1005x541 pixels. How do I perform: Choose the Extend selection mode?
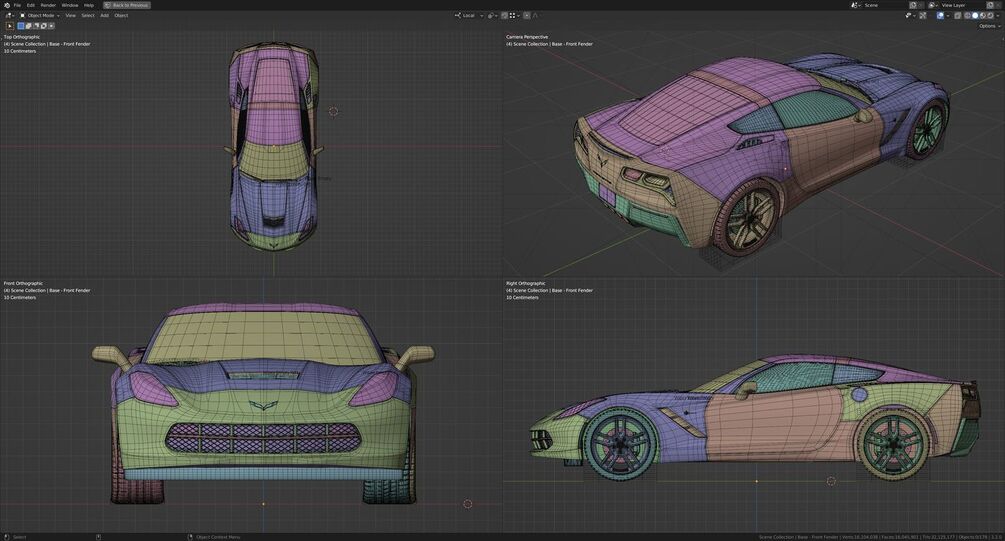point(28,26)
